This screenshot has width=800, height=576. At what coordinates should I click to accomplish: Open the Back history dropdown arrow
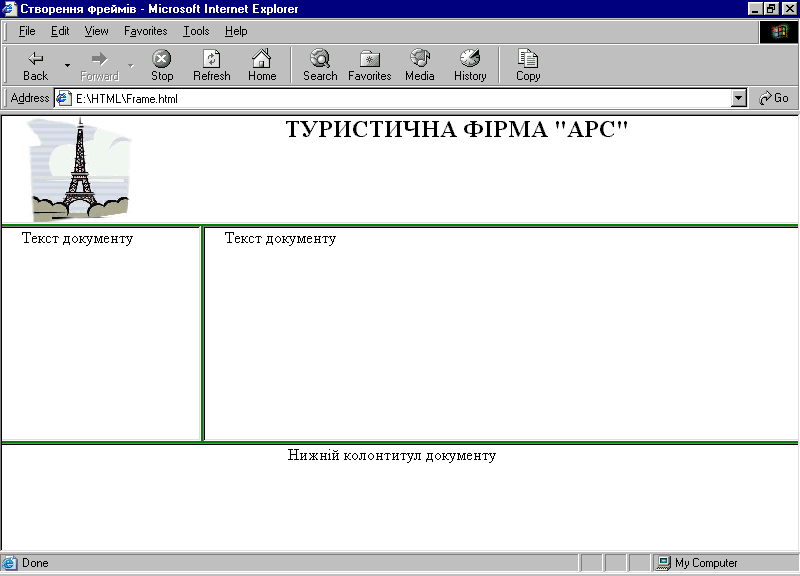[x=67, y=65]
